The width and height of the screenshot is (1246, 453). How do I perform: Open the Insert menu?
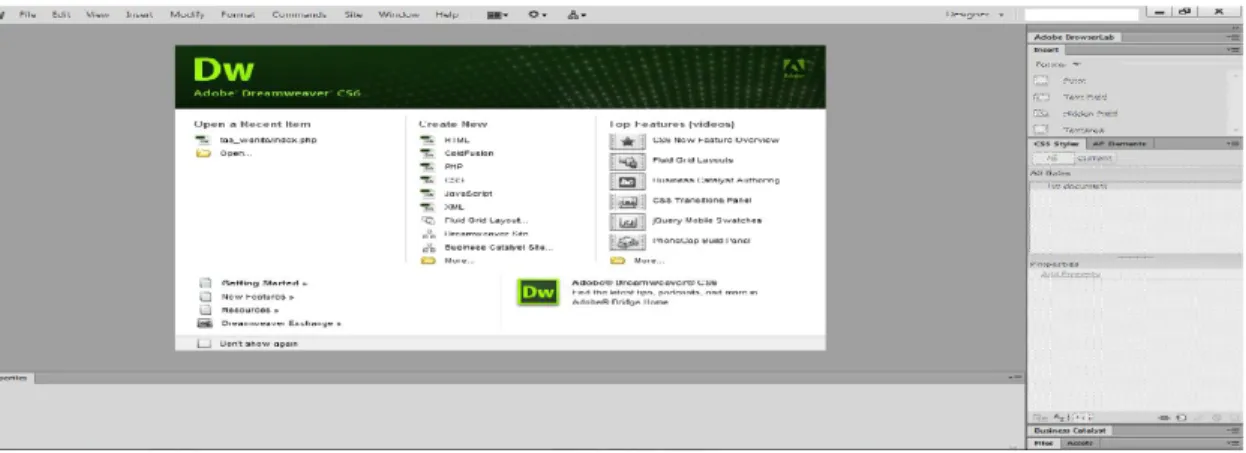pos(139,15)
